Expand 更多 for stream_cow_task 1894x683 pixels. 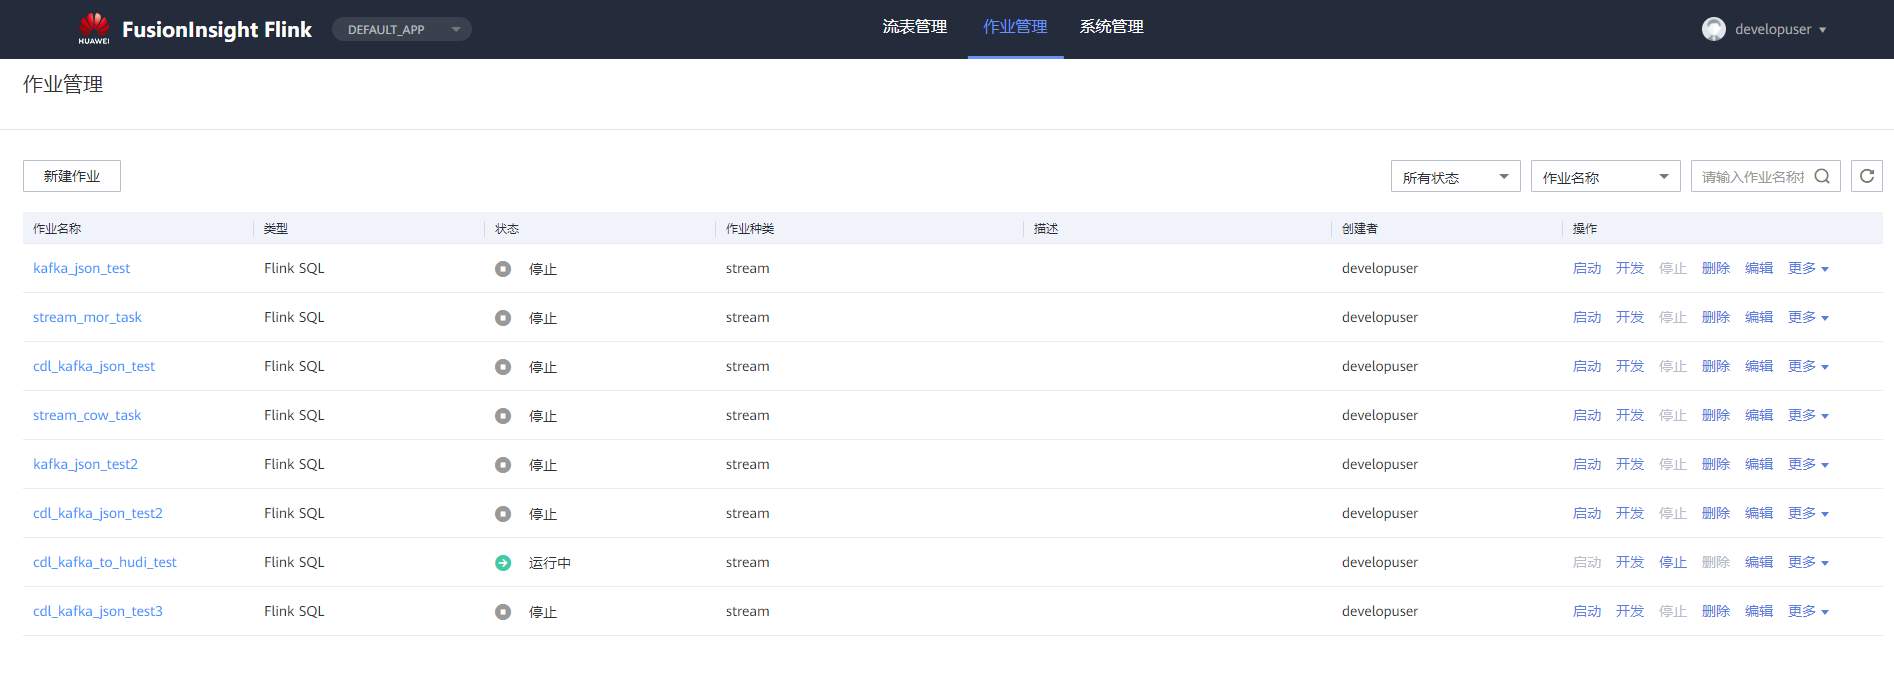click(1808, 415)
